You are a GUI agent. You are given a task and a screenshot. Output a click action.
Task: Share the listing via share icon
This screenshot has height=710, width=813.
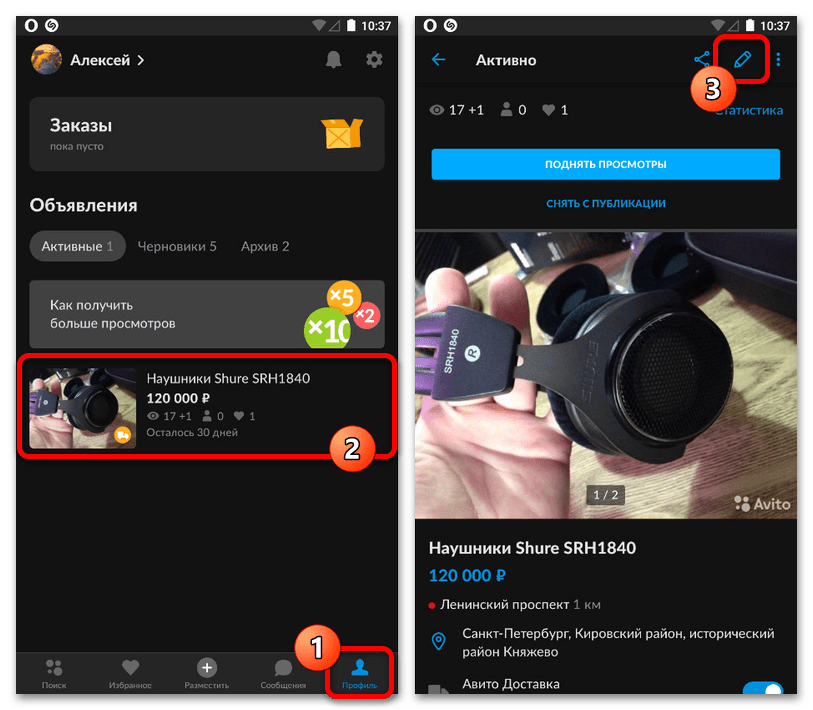pos(702,59)
